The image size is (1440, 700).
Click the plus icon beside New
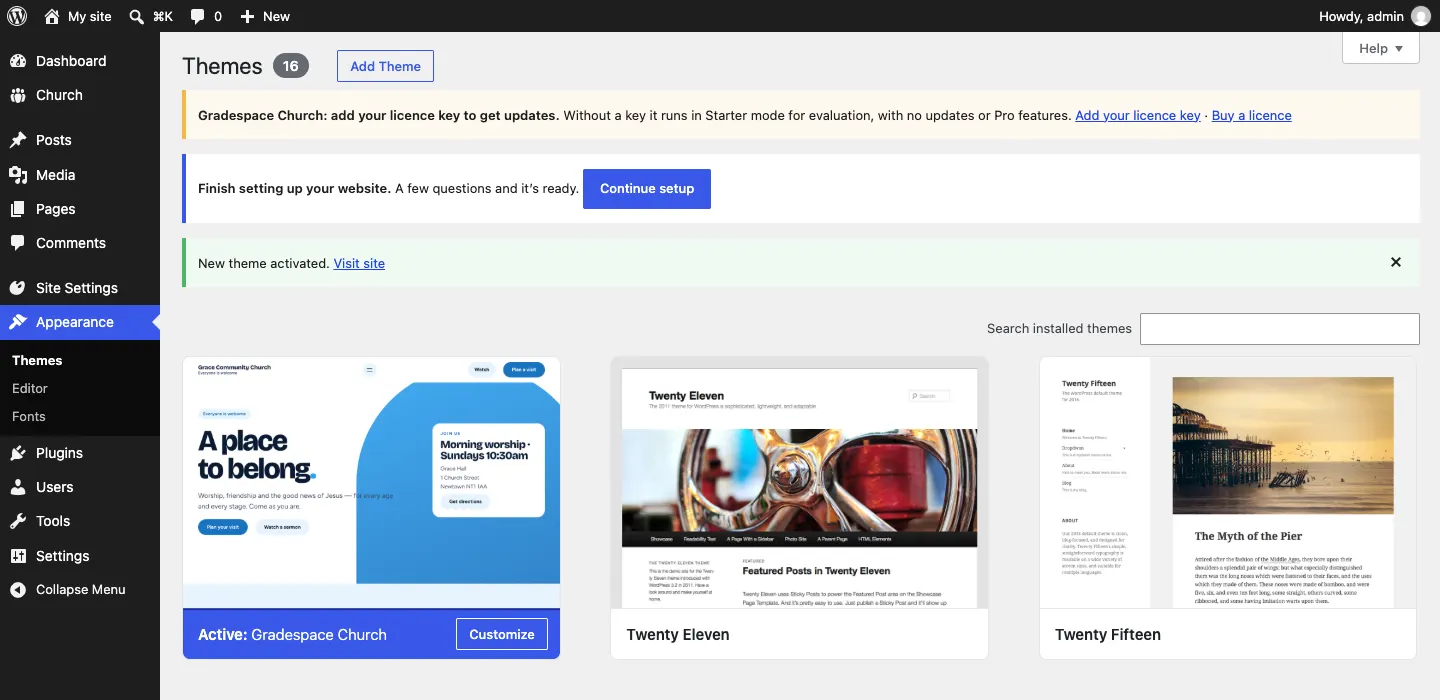247,16
